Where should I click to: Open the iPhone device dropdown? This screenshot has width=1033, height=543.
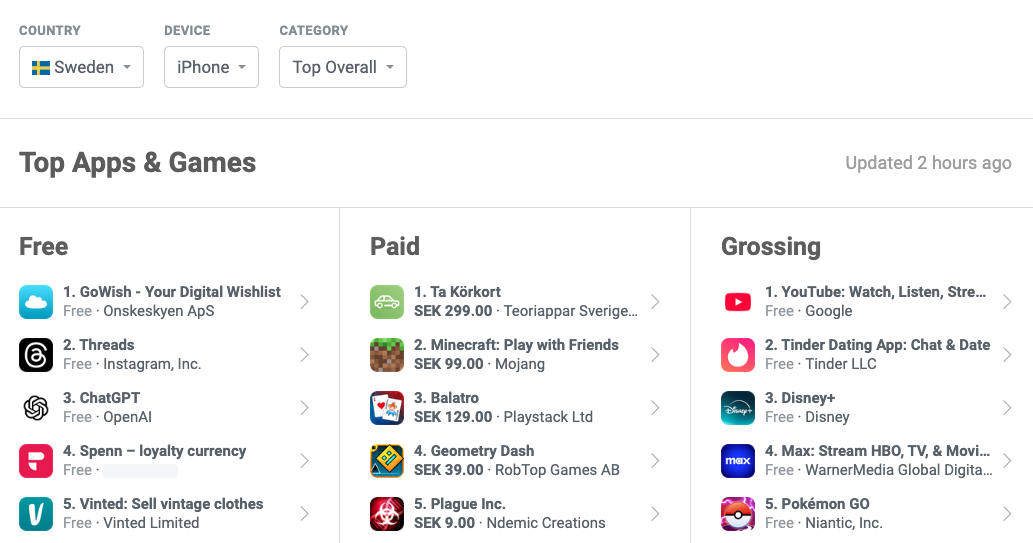[x=211, y=67]
